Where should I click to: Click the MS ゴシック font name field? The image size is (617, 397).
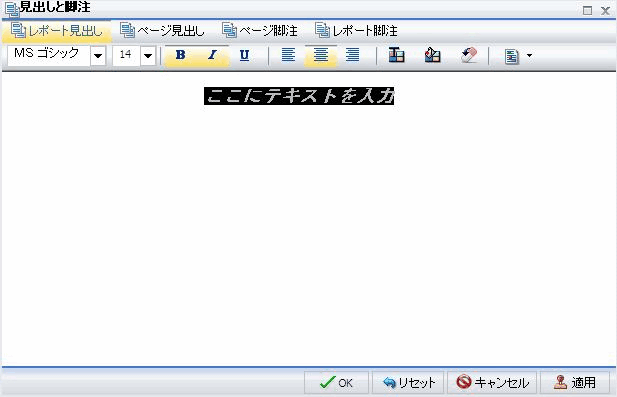coord(49,55)
